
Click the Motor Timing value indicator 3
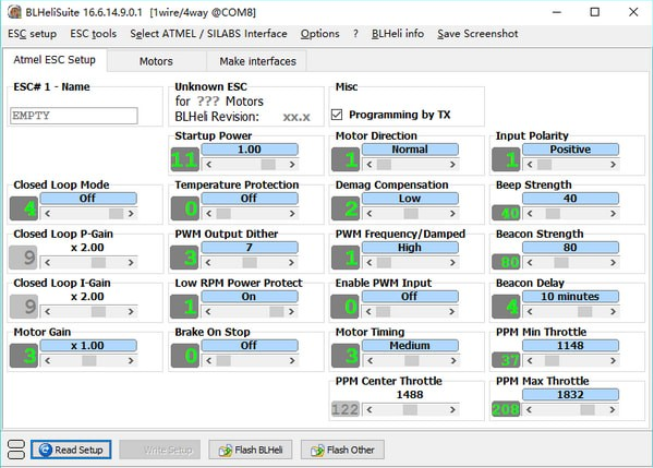[345, 356]
